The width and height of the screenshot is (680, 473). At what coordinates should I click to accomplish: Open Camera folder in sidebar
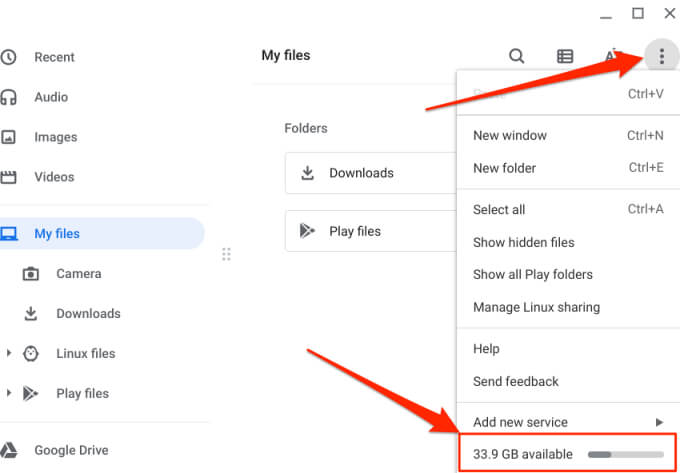[x=78, y=273]
